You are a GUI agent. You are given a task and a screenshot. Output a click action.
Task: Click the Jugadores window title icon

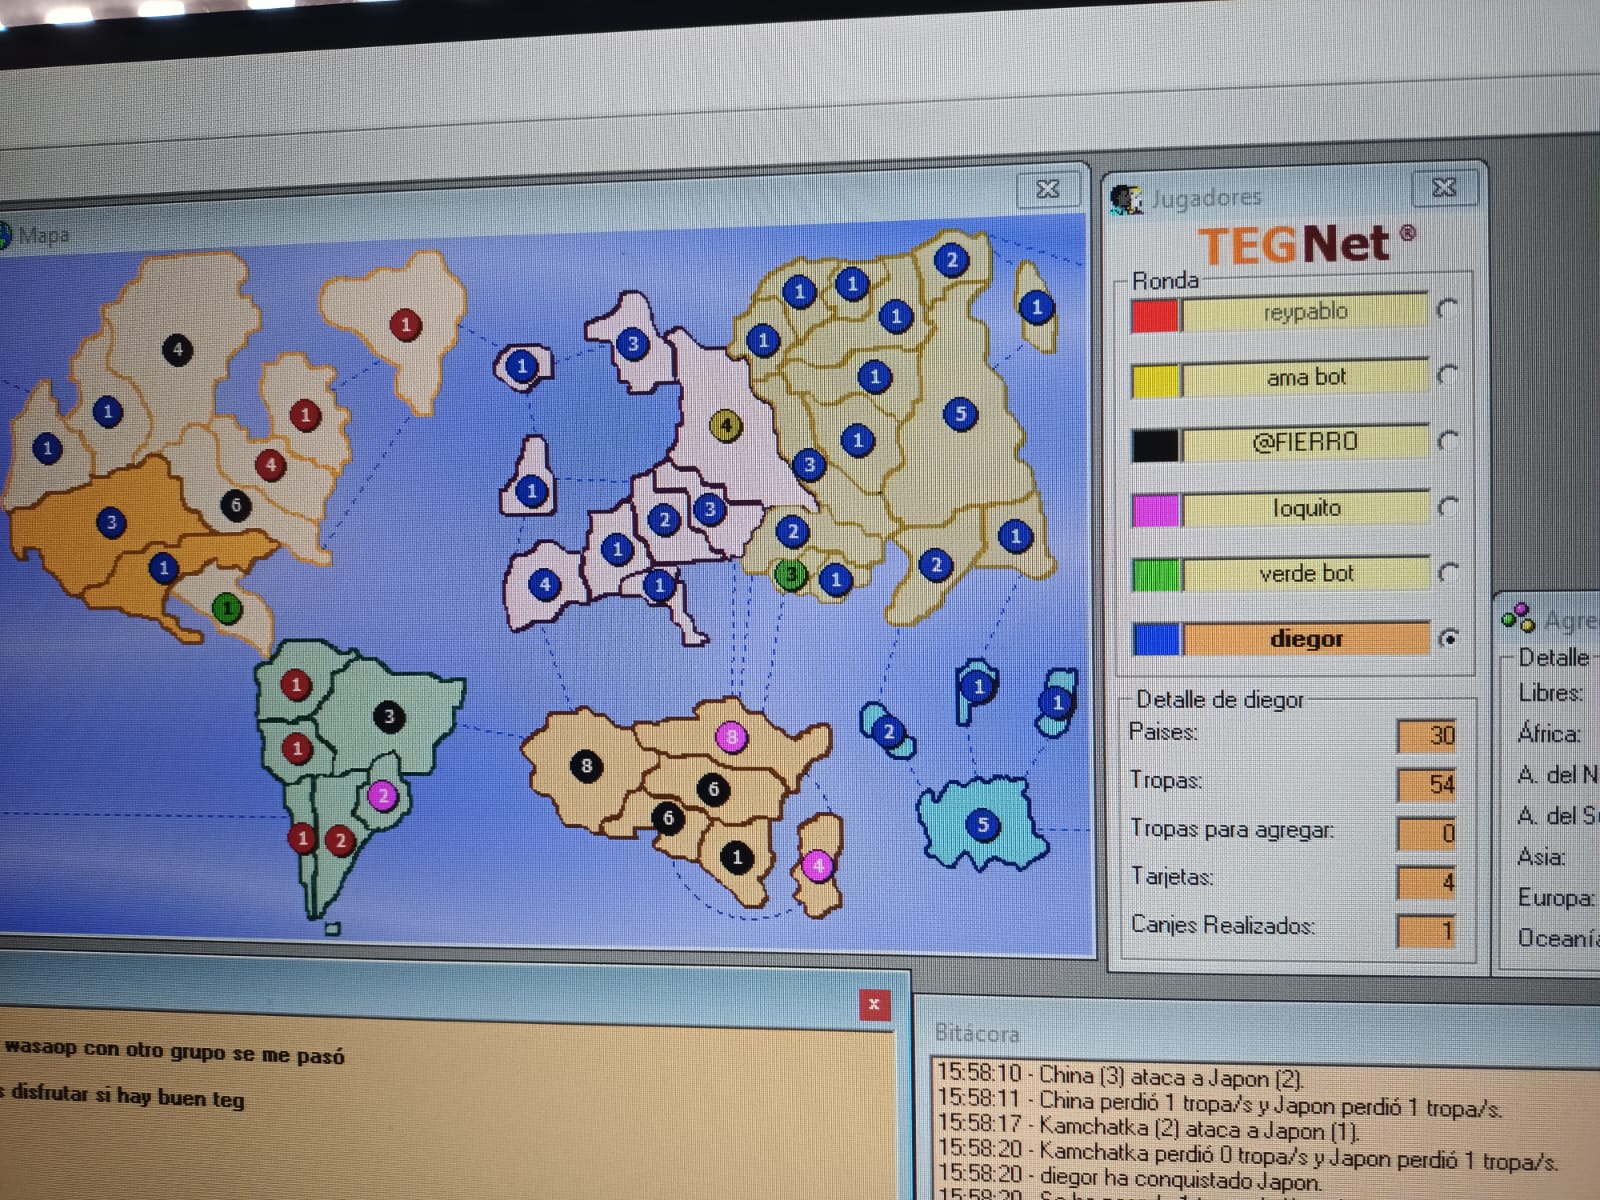[x=1127, y=199]
